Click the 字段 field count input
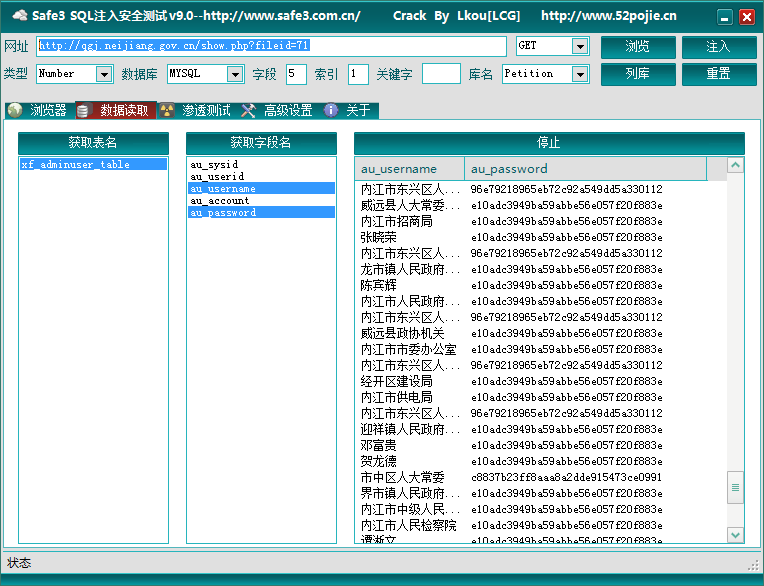The image size is (764, 586). pos(296,74)
